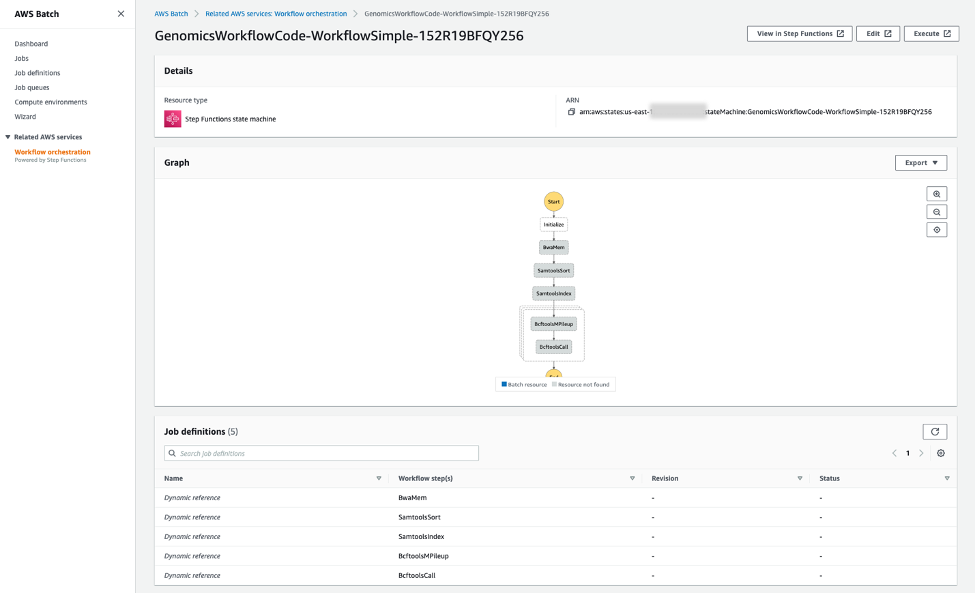The image size is (977, 593).
Task: Open Job definitions in the sidebar
Action: pyautogui.click(x=37, y=73)
